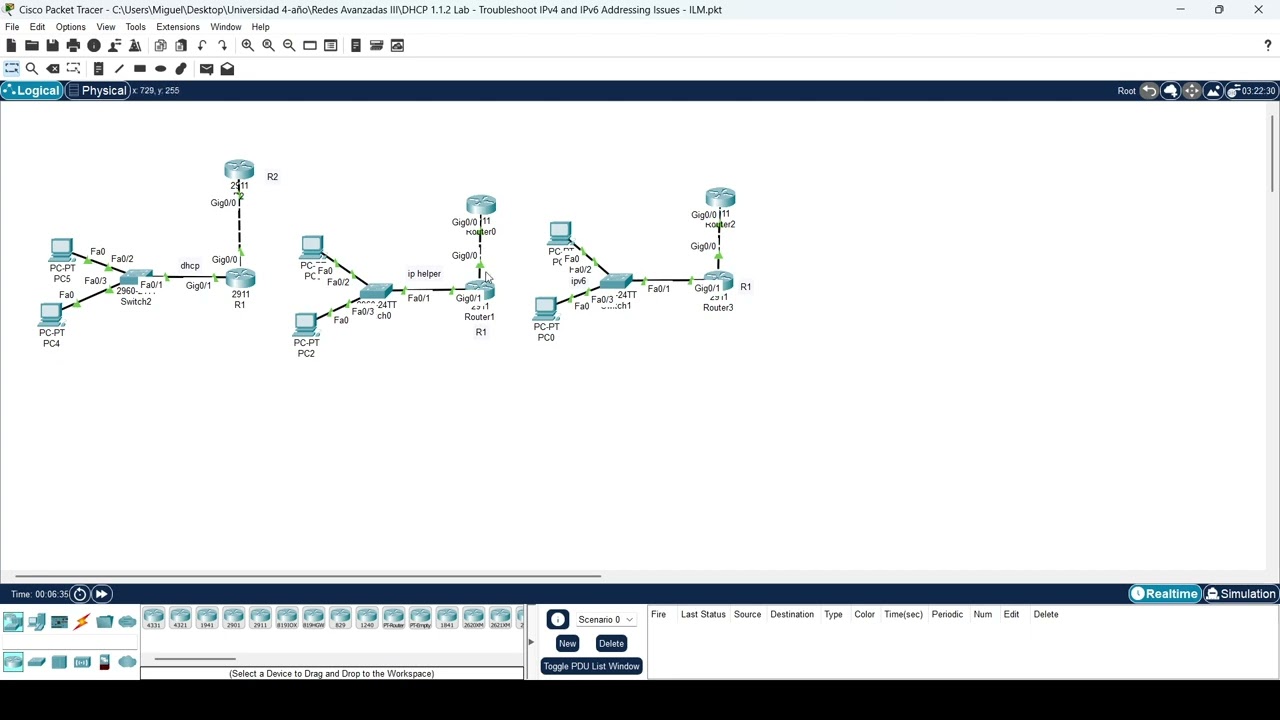Redo the action with the Redo arrow
Image resolution: width=1280 pixels, height=720 pixels.
pyautogui.click(x=222, y=45)
